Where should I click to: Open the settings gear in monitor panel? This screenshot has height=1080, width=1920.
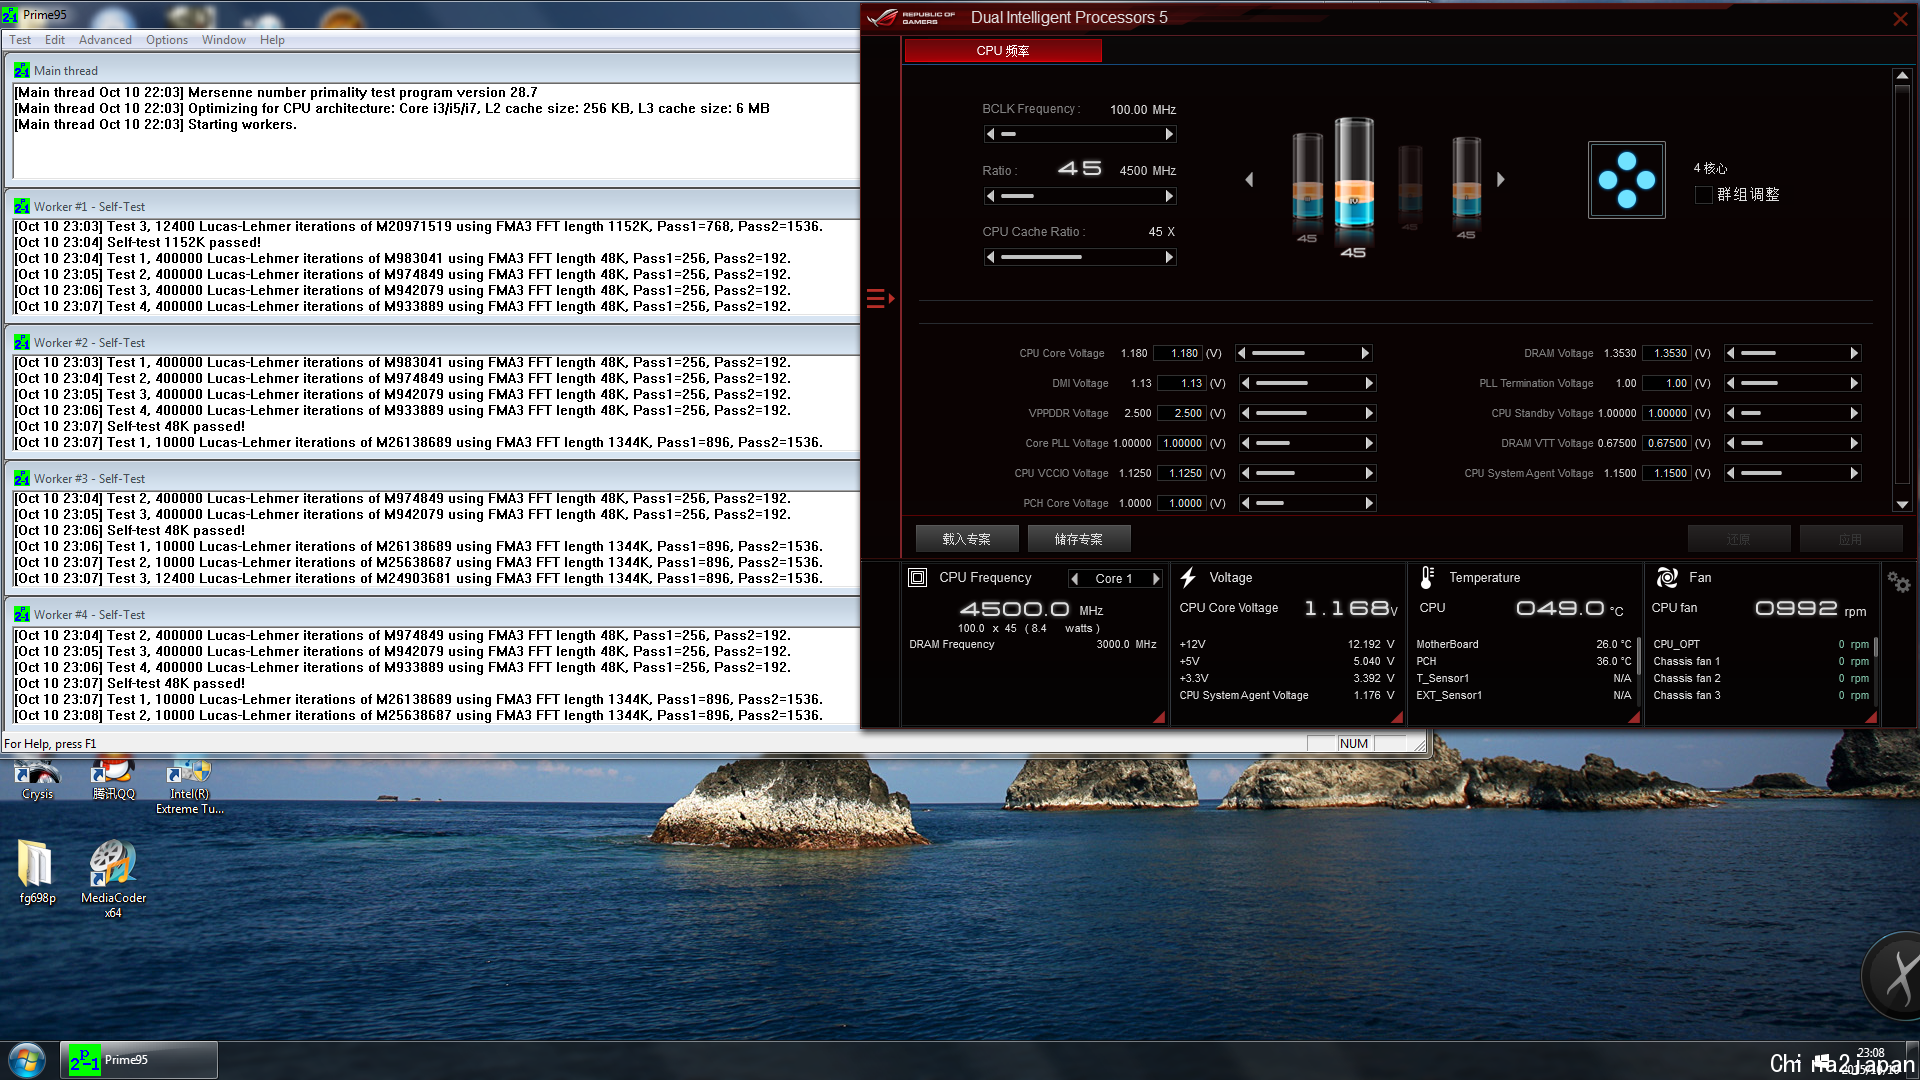[1898, 582]
